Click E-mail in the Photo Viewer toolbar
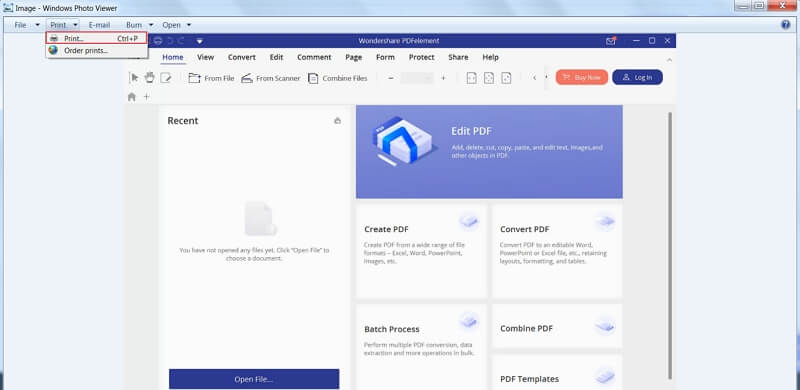 point(99,25)
